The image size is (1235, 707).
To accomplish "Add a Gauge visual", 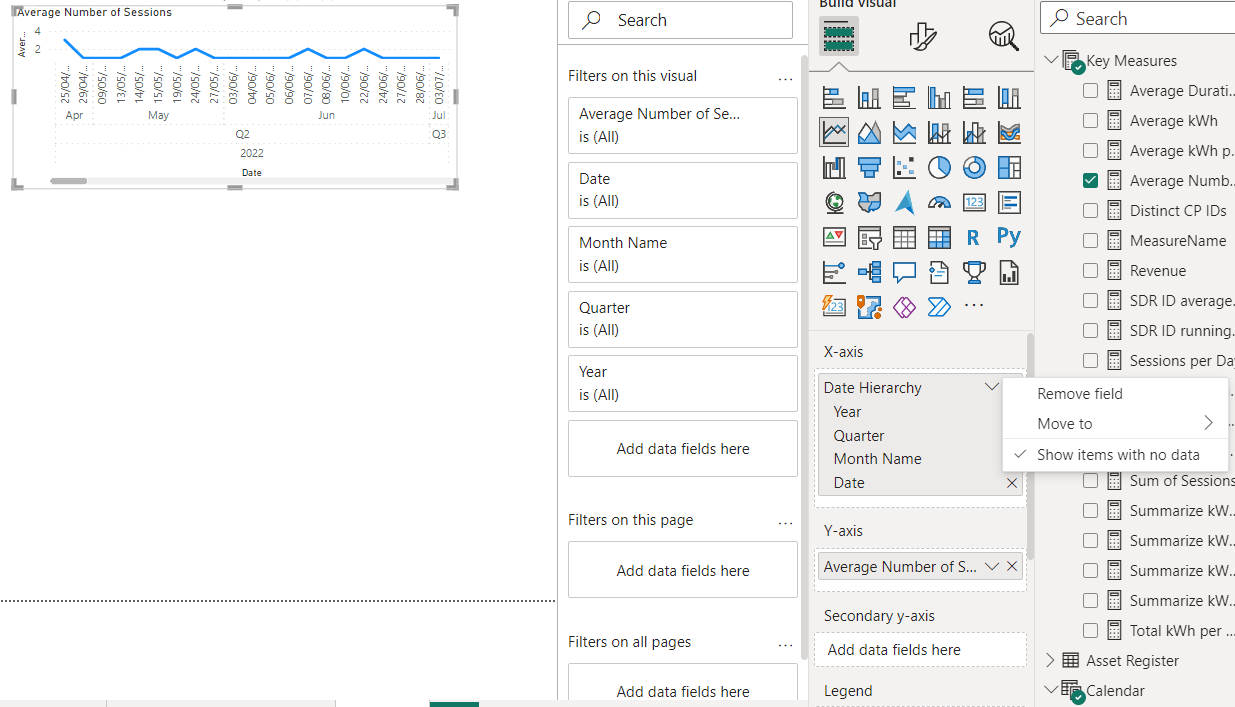I will pyautogui.click(x=939, y=202).
